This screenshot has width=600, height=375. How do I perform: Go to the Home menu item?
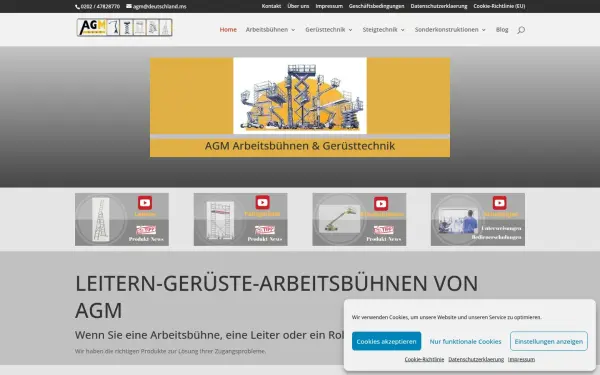click(x=228, y=30)
